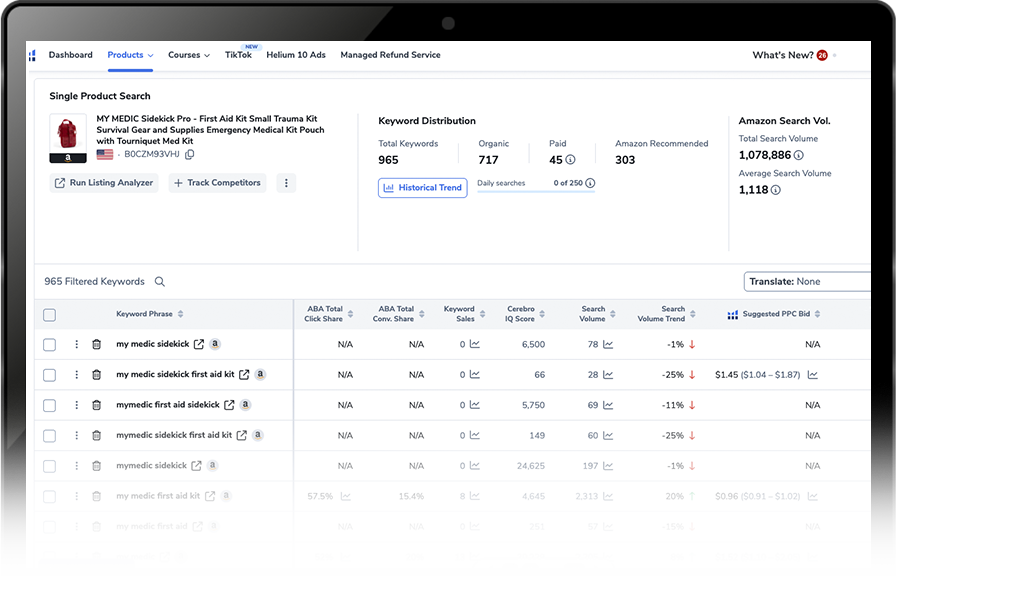Check the 'my medic sidekick' row checkbox
This screenshot has height=596, width=1024.
click(50, 345)
